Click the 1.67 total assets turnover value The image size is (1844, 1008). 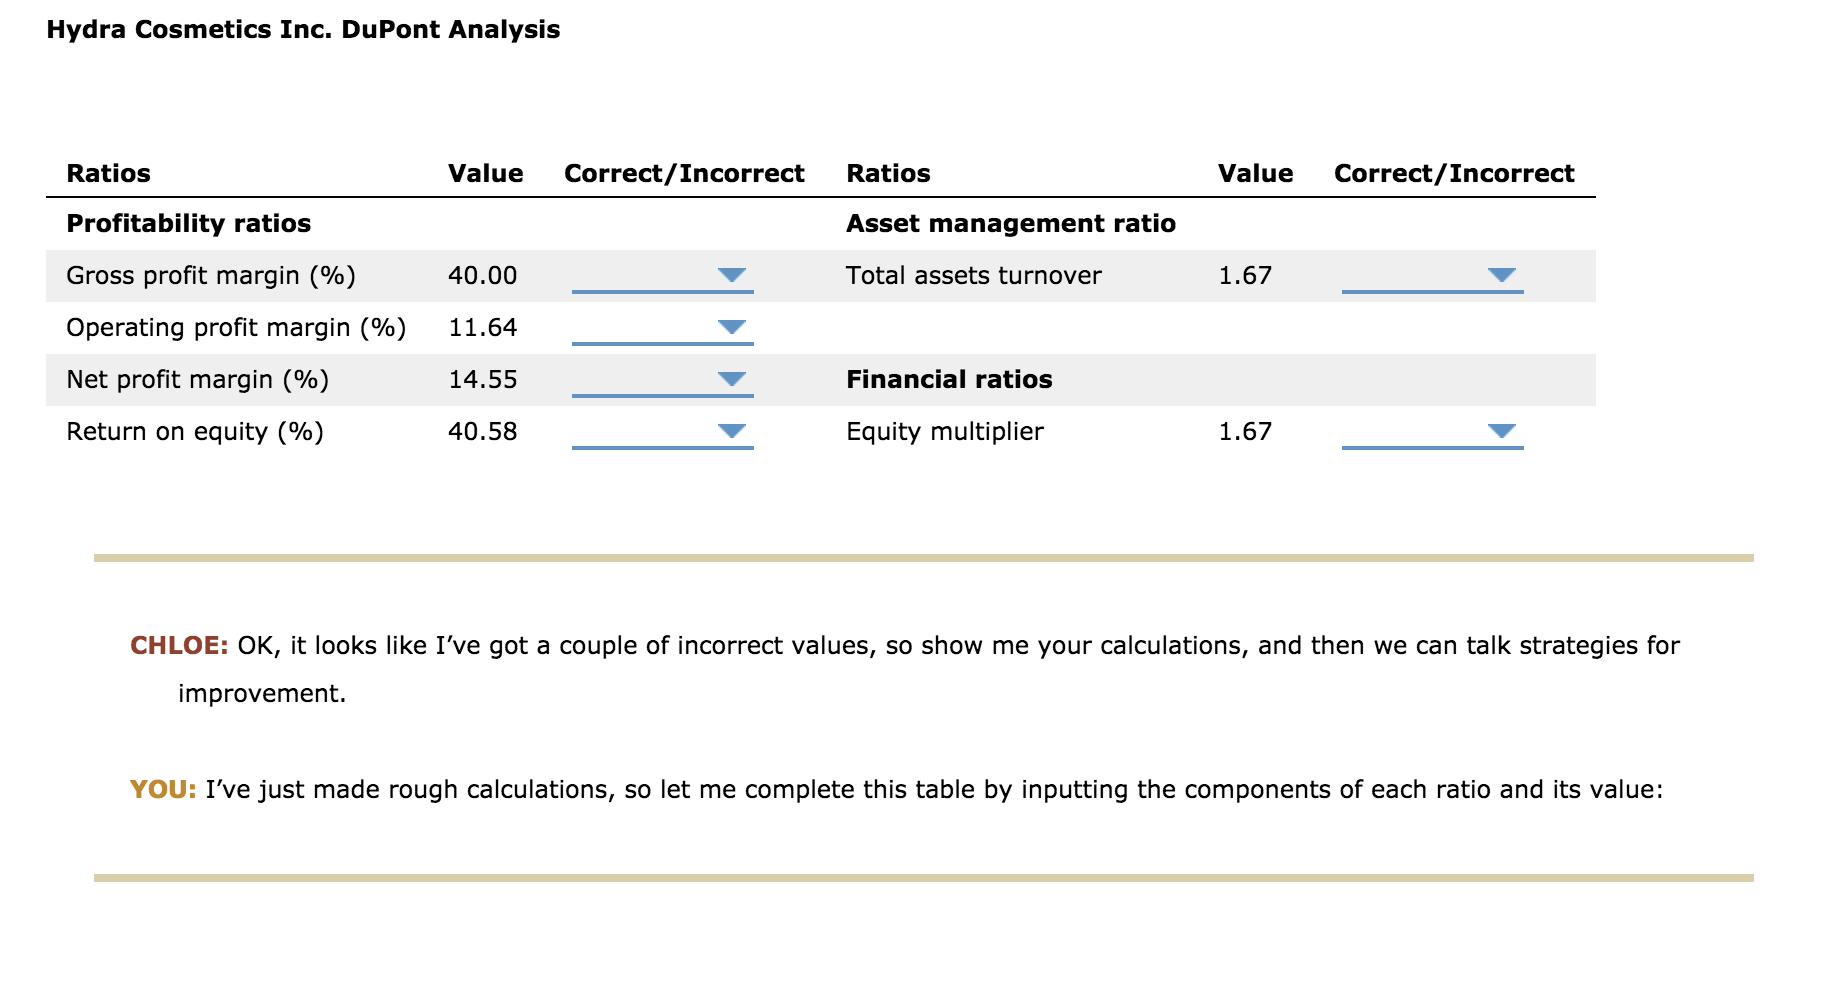tap(1244, 275)
